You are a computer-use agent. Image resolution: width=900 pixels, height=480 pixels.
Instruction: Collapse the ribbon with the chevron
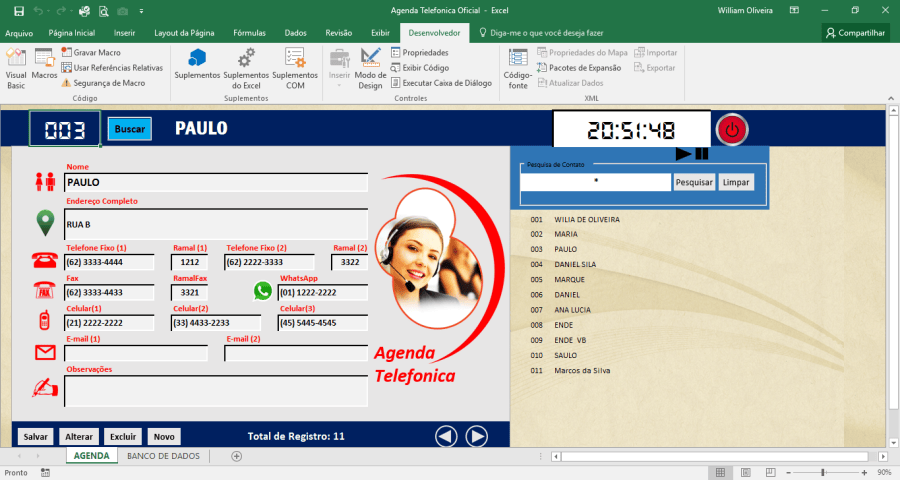pyautogui.click(x=891, y=98)
